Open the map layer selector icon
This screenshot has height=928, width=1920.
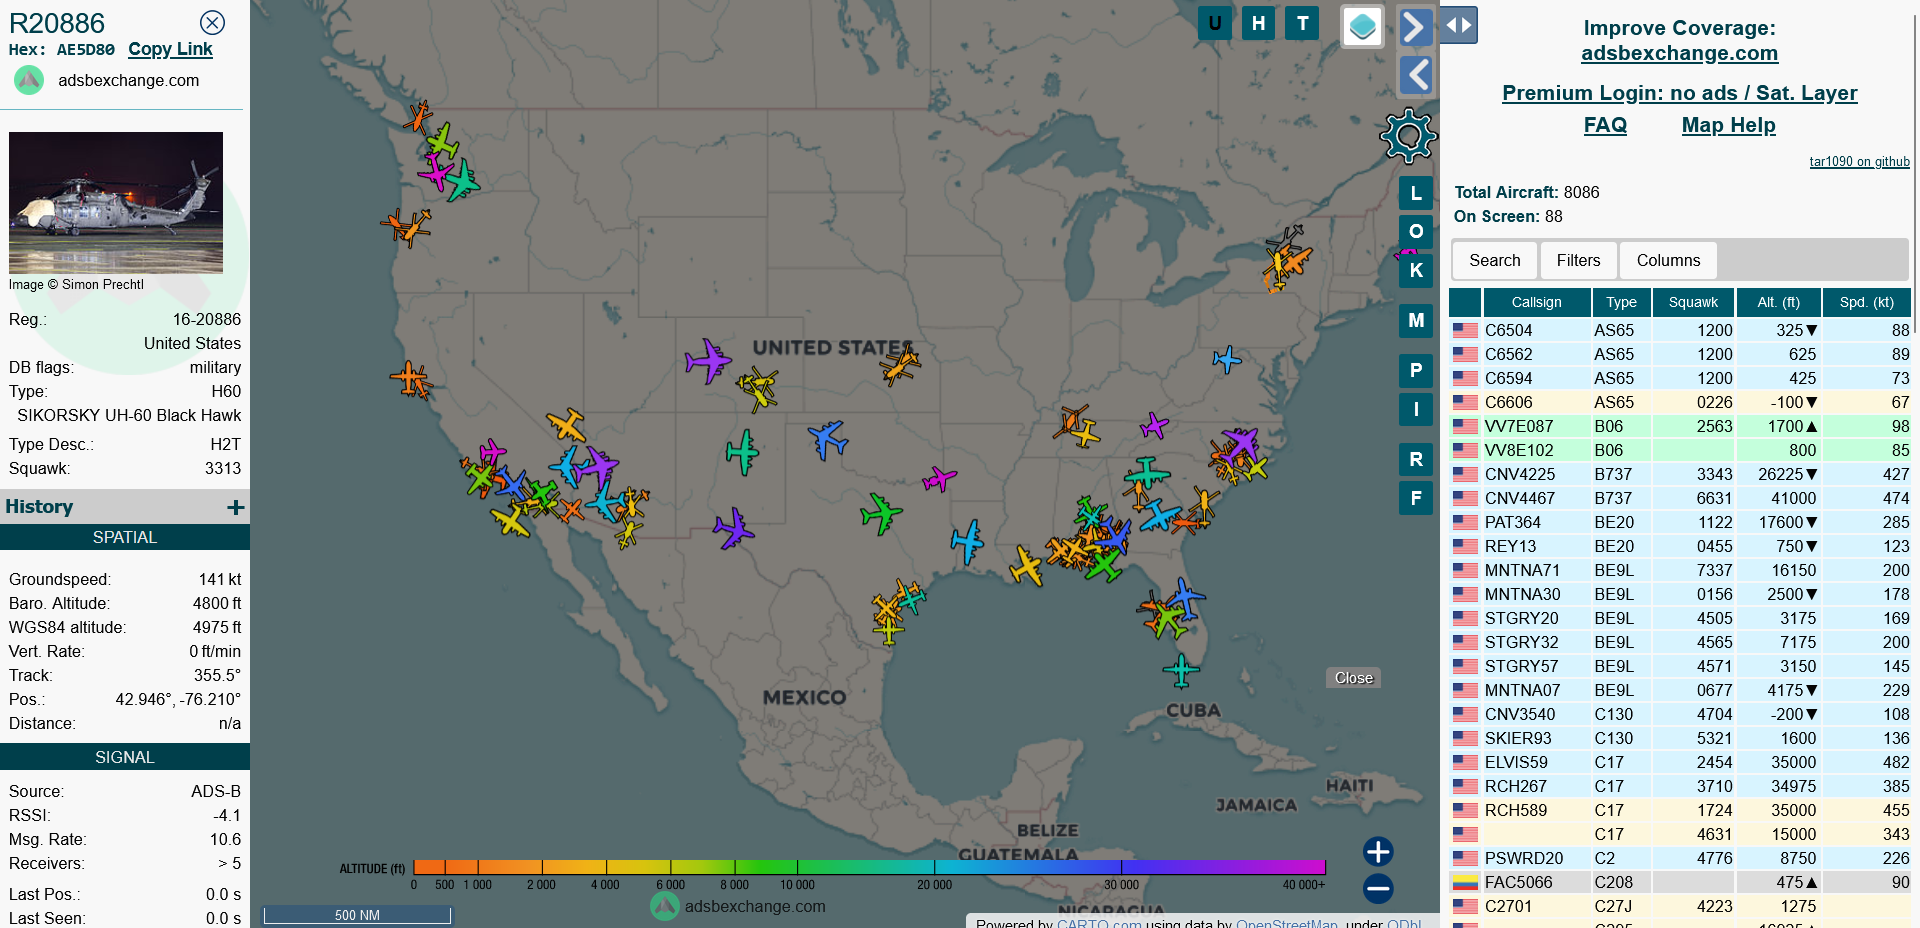pyautogui.click(x=1362, y=27)
